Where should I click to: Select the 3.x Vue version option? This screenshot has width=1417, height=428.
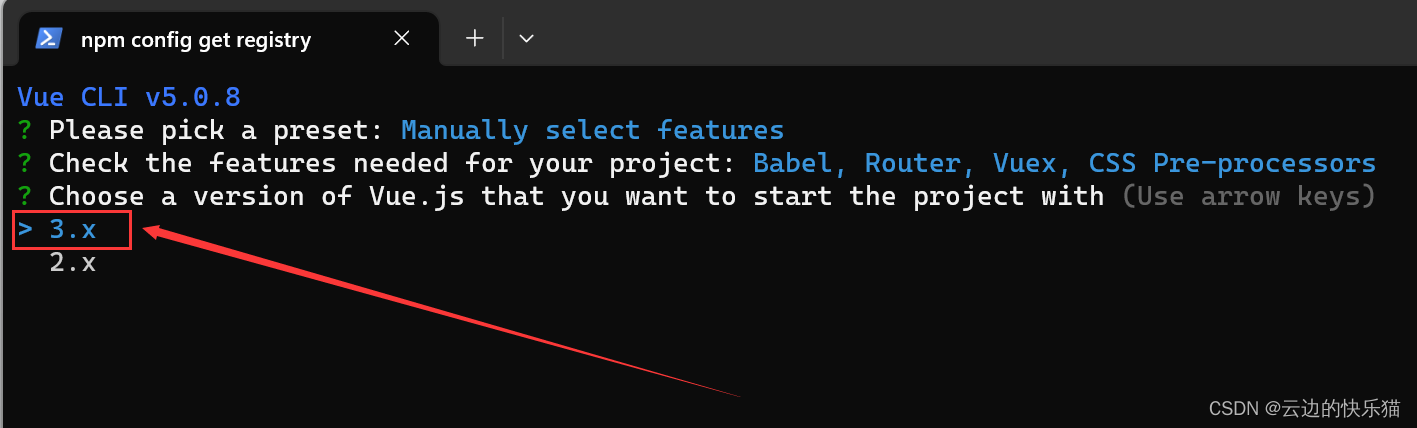tap(73, 229)
